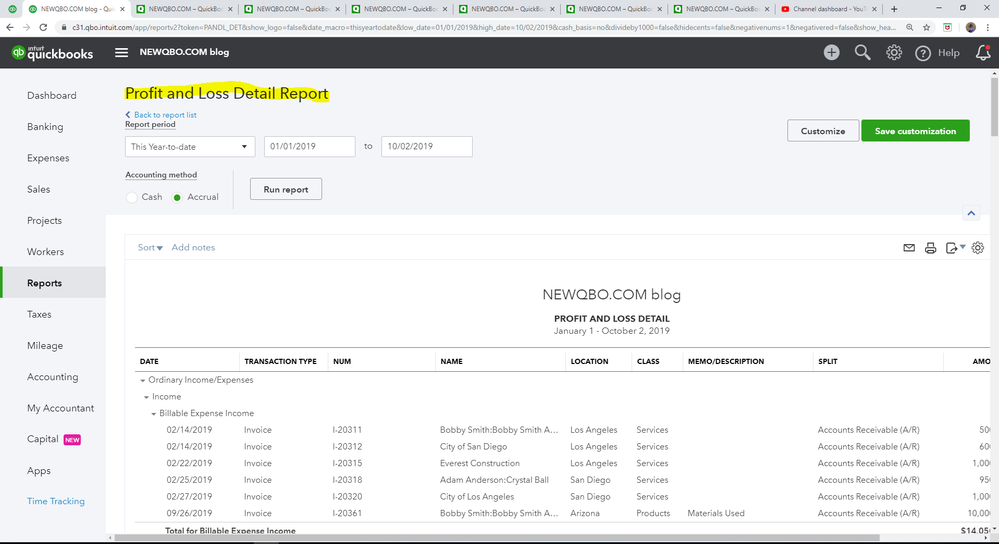Open the hamburger navigation menu
This screenshot has height=544, width=999.
point(121,52)
